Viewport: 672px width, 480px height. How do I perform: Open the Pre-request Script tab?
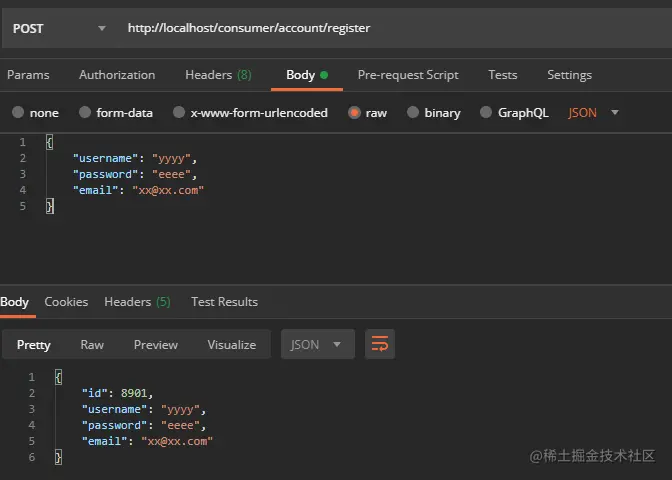coord(408,75)
